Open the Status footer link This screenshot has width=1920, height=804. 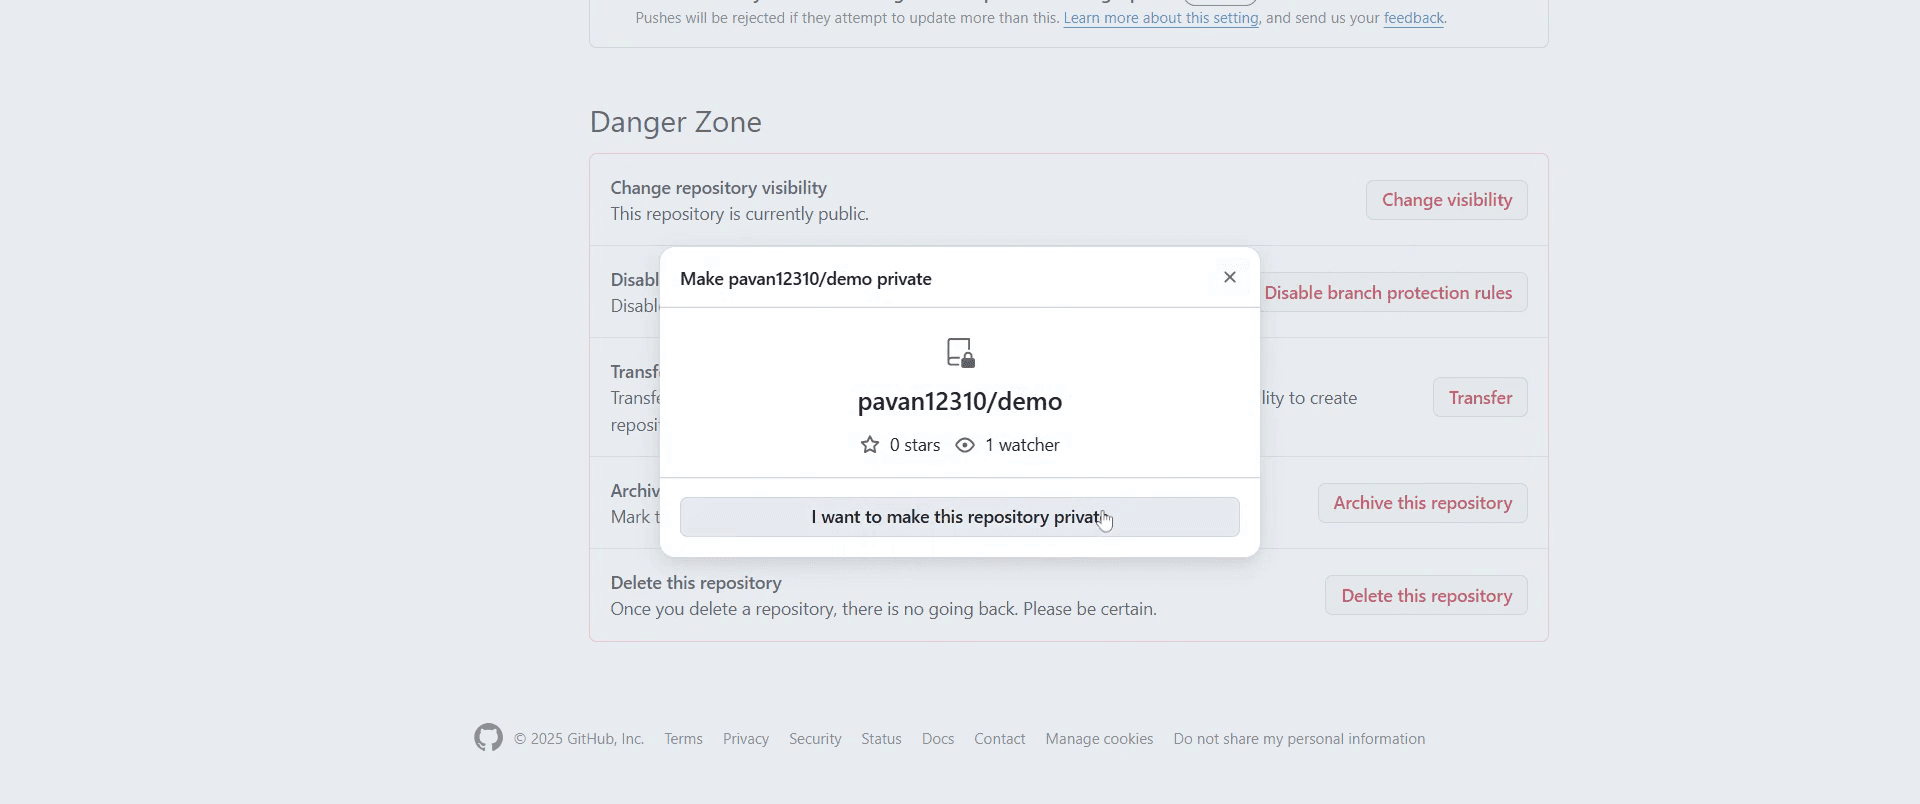(881, 739)
